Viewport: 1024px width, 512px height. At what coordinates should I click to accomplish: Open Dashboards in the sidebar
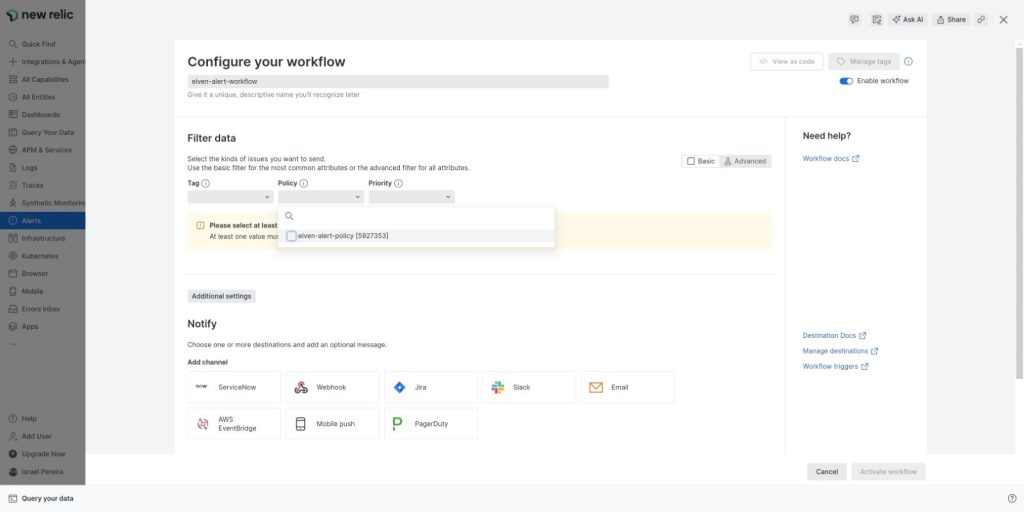pyautogui.click(x=41, y=115)
